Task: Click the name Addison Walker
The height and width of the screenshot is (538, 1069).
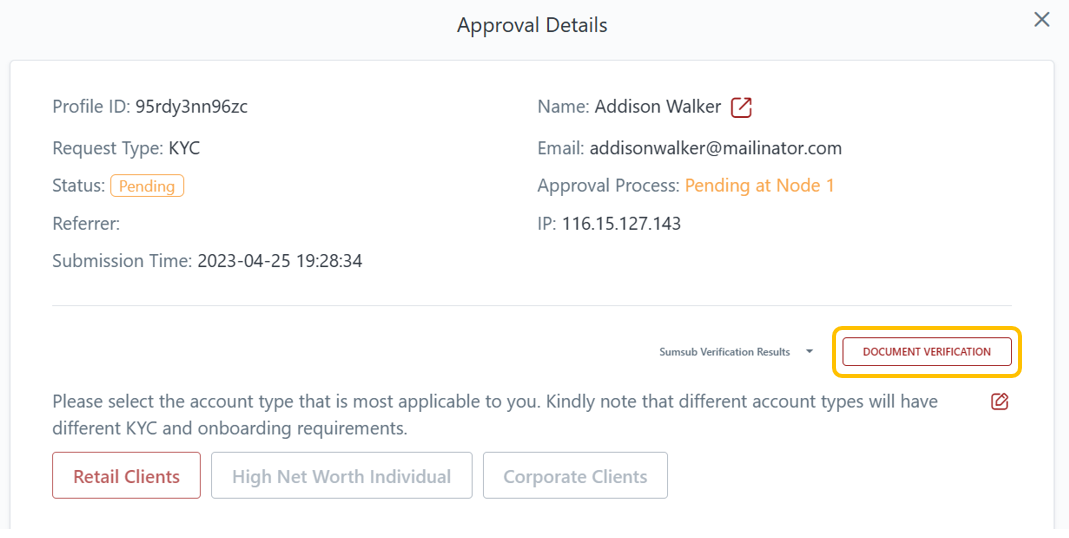Action: [657, 107]
